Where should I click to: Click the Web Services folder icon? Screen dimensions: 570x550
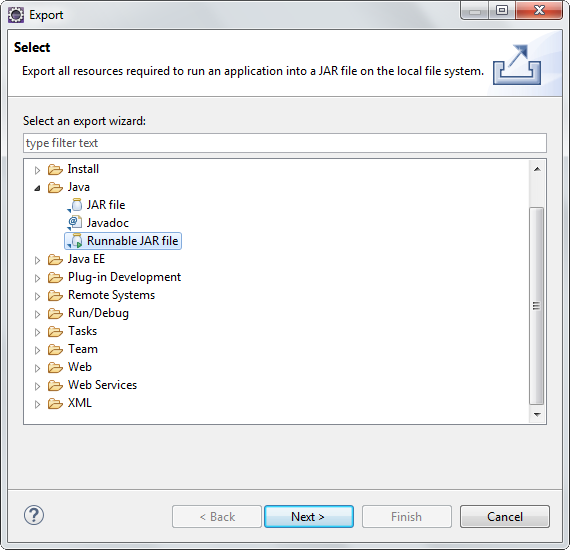pyautogui.click(x=55, y=385)
